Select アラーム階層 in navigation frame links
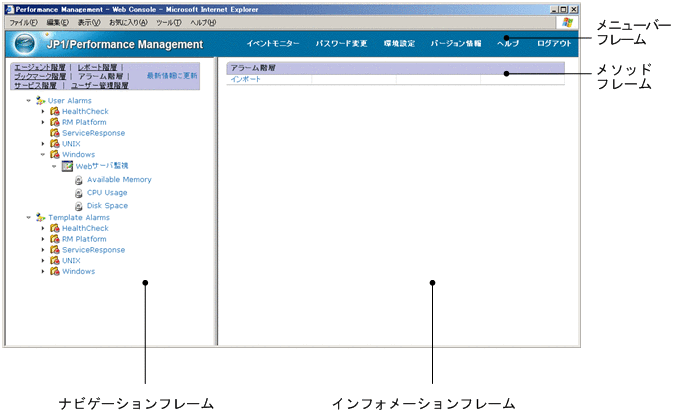Screen dimensions: 673x416 pos(100,76)
